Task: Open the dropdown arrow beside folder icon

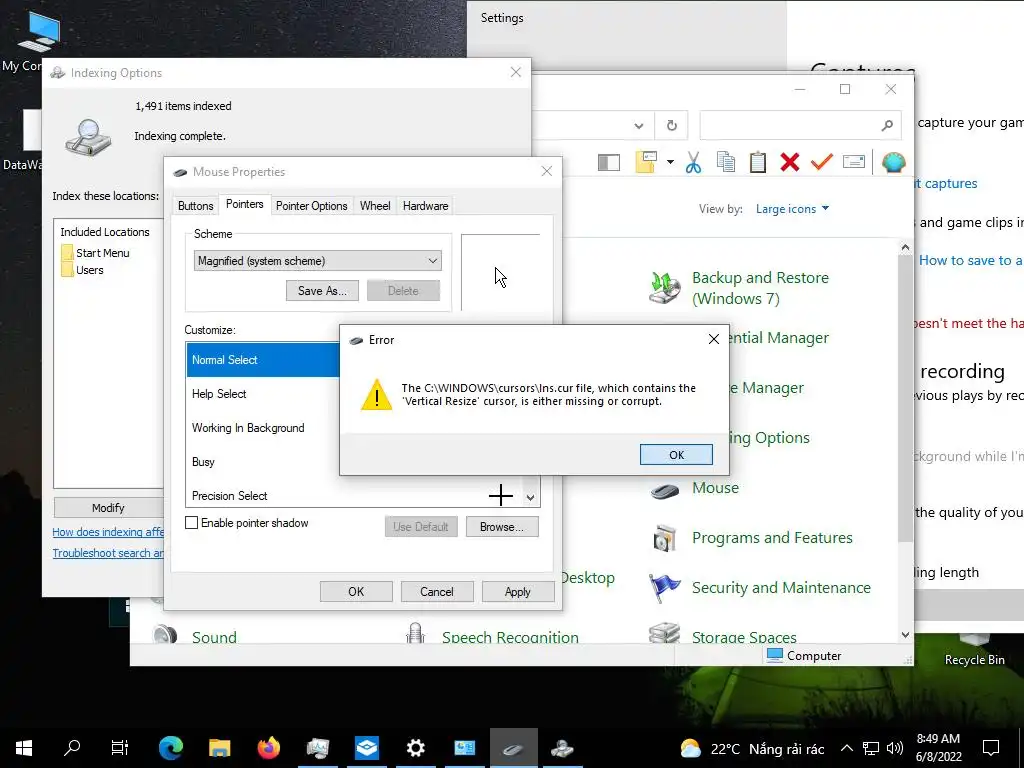Action: 670,162
